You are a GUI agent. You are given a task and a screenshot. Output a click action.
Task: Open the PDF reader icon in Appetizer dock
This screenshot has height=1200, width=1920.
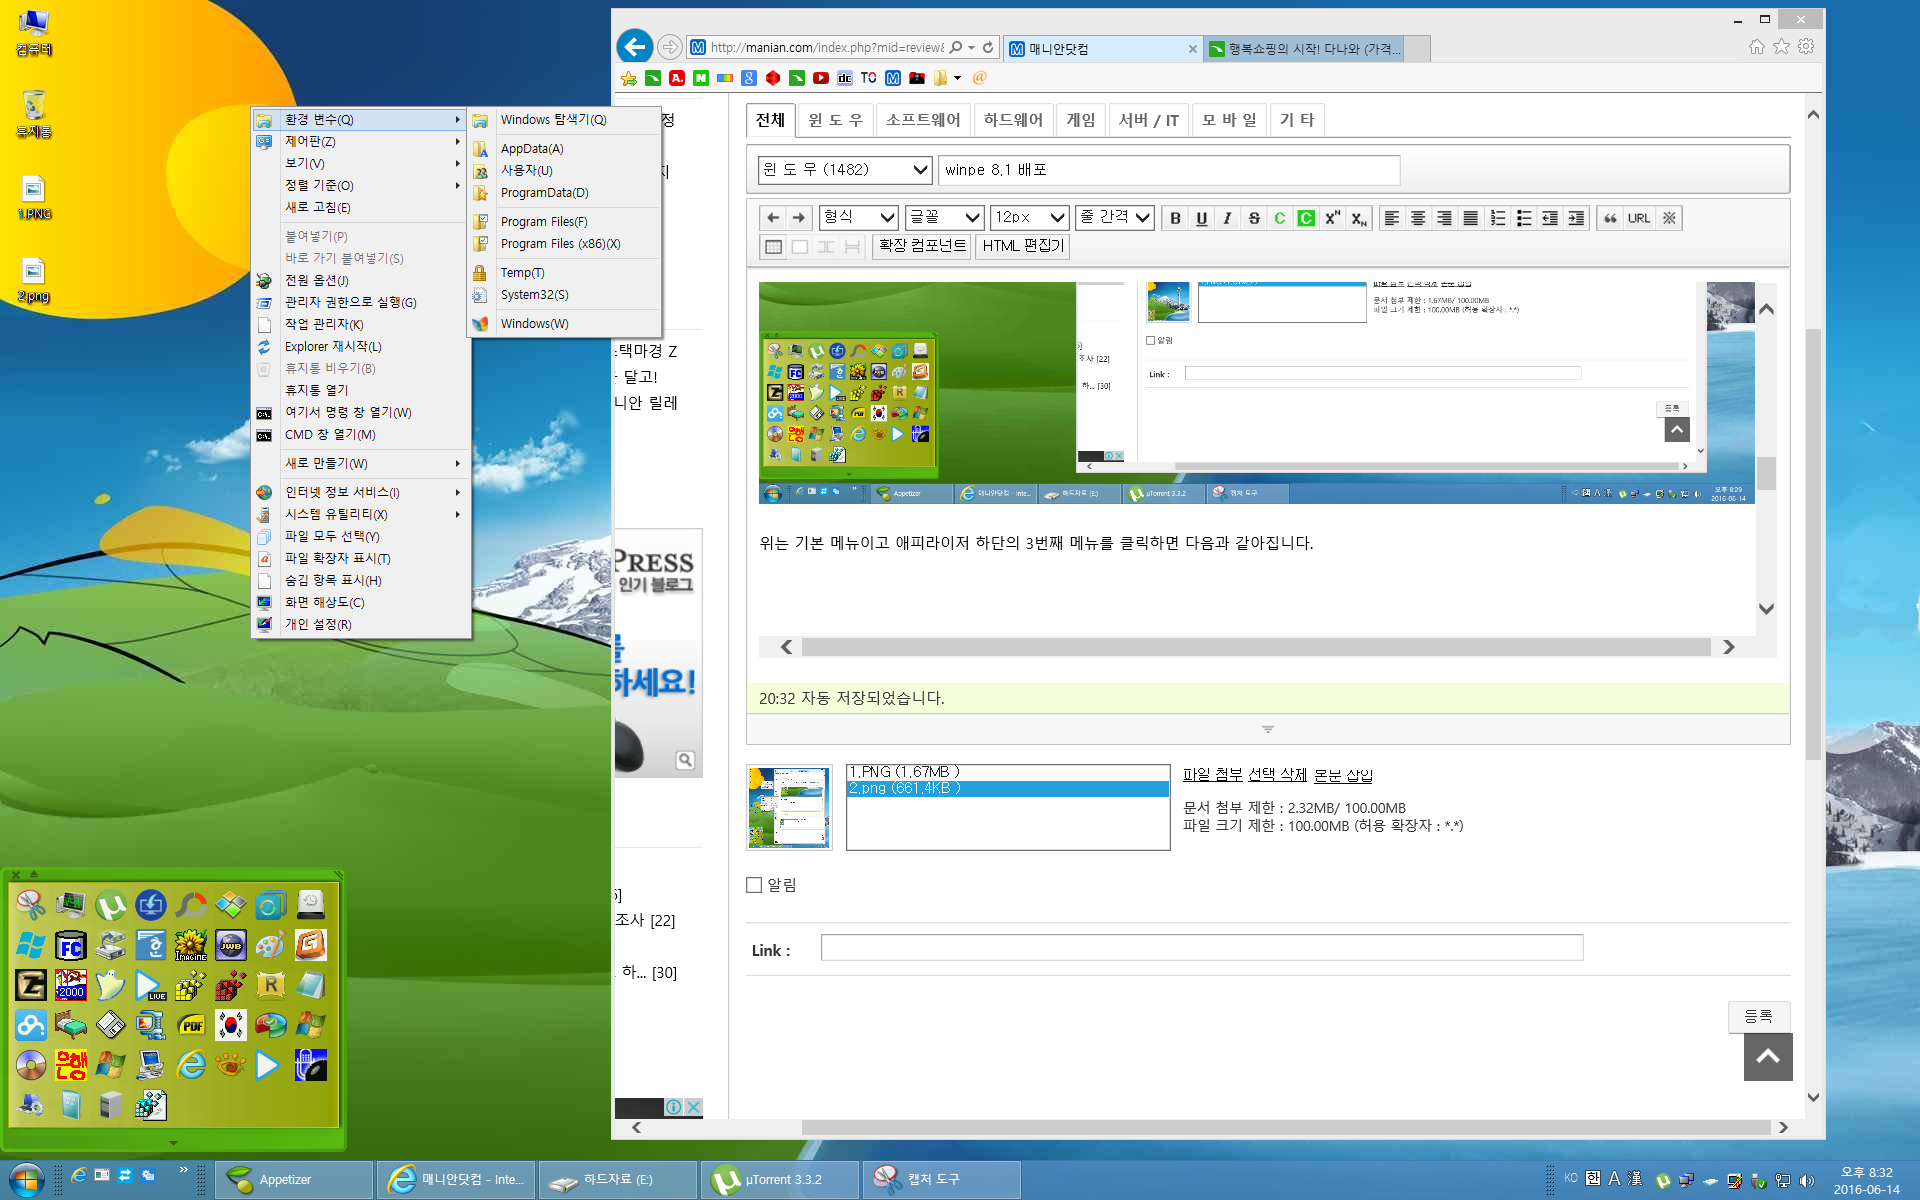coord(190,1025)
